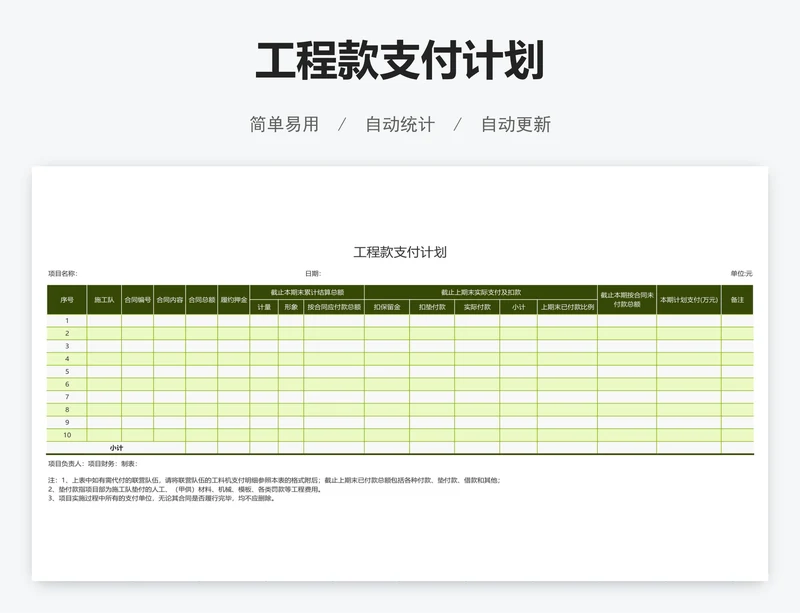The image size is (800, 613).
Task: Click row number 10 cell
Action: tap(67, 435)
